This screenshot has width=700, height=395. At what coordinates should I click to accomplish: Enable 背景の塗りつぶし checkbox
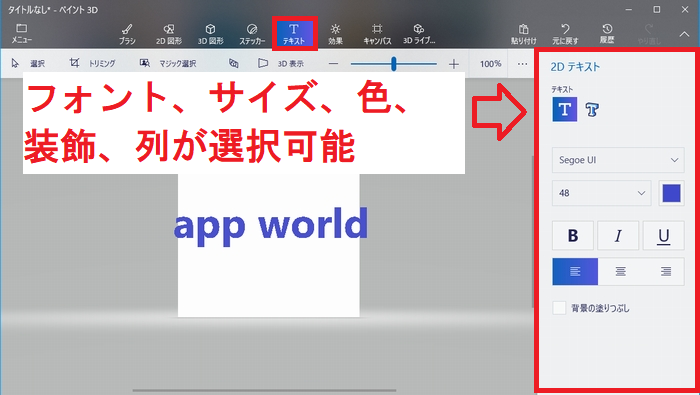coord(559,308)
